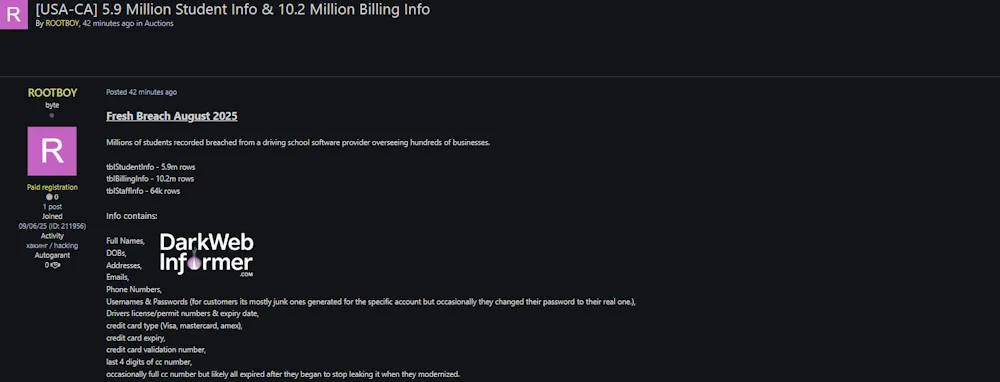This screenshot has height=382, width=1000.
Task: Go to the Auctions forum section
Action: coord(159,24)
